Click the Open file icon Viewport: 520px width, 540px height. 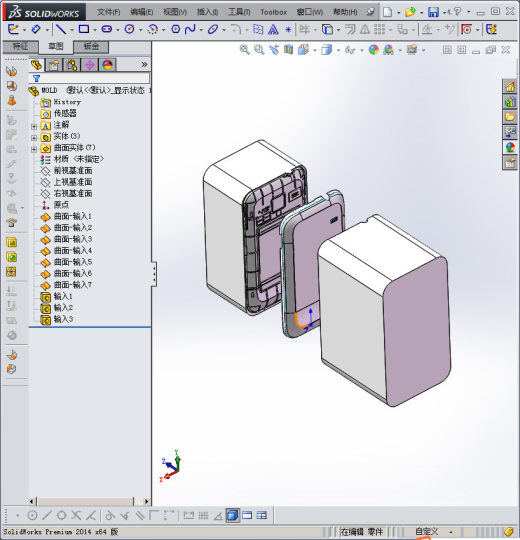410,12
